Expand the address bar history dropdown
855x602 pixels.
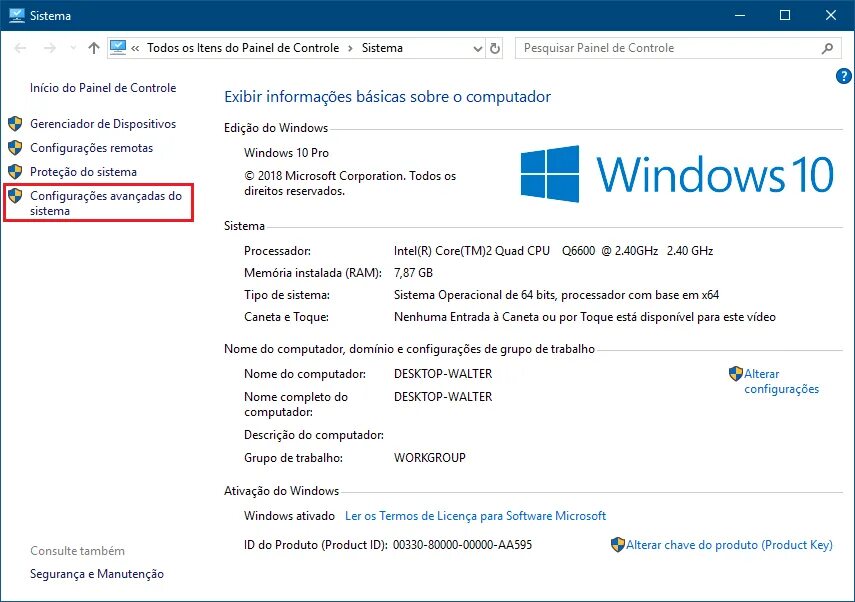(x=478, y=49)
